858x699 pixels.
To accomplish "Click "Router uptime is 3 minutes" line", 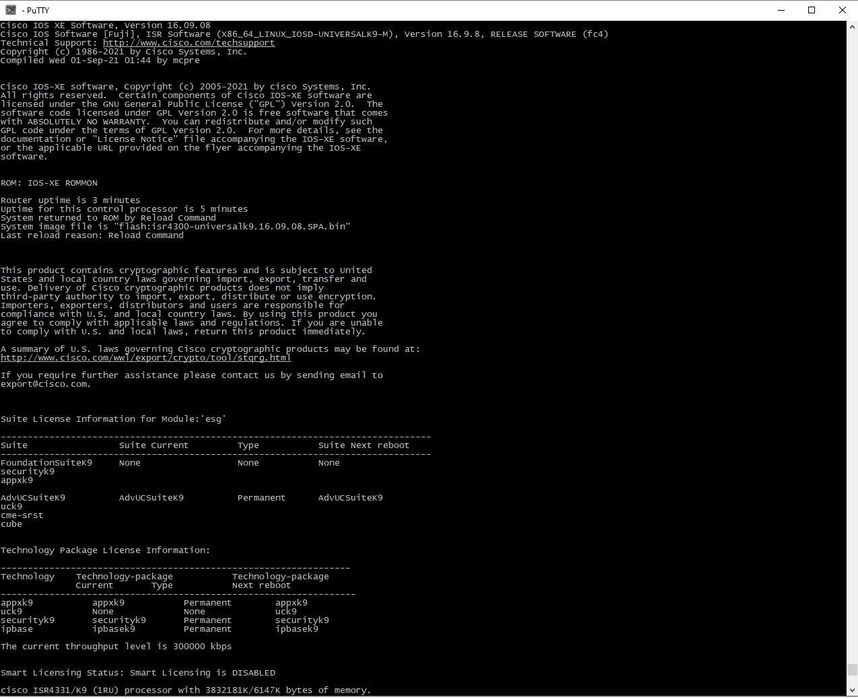I will tap(70, 200).
